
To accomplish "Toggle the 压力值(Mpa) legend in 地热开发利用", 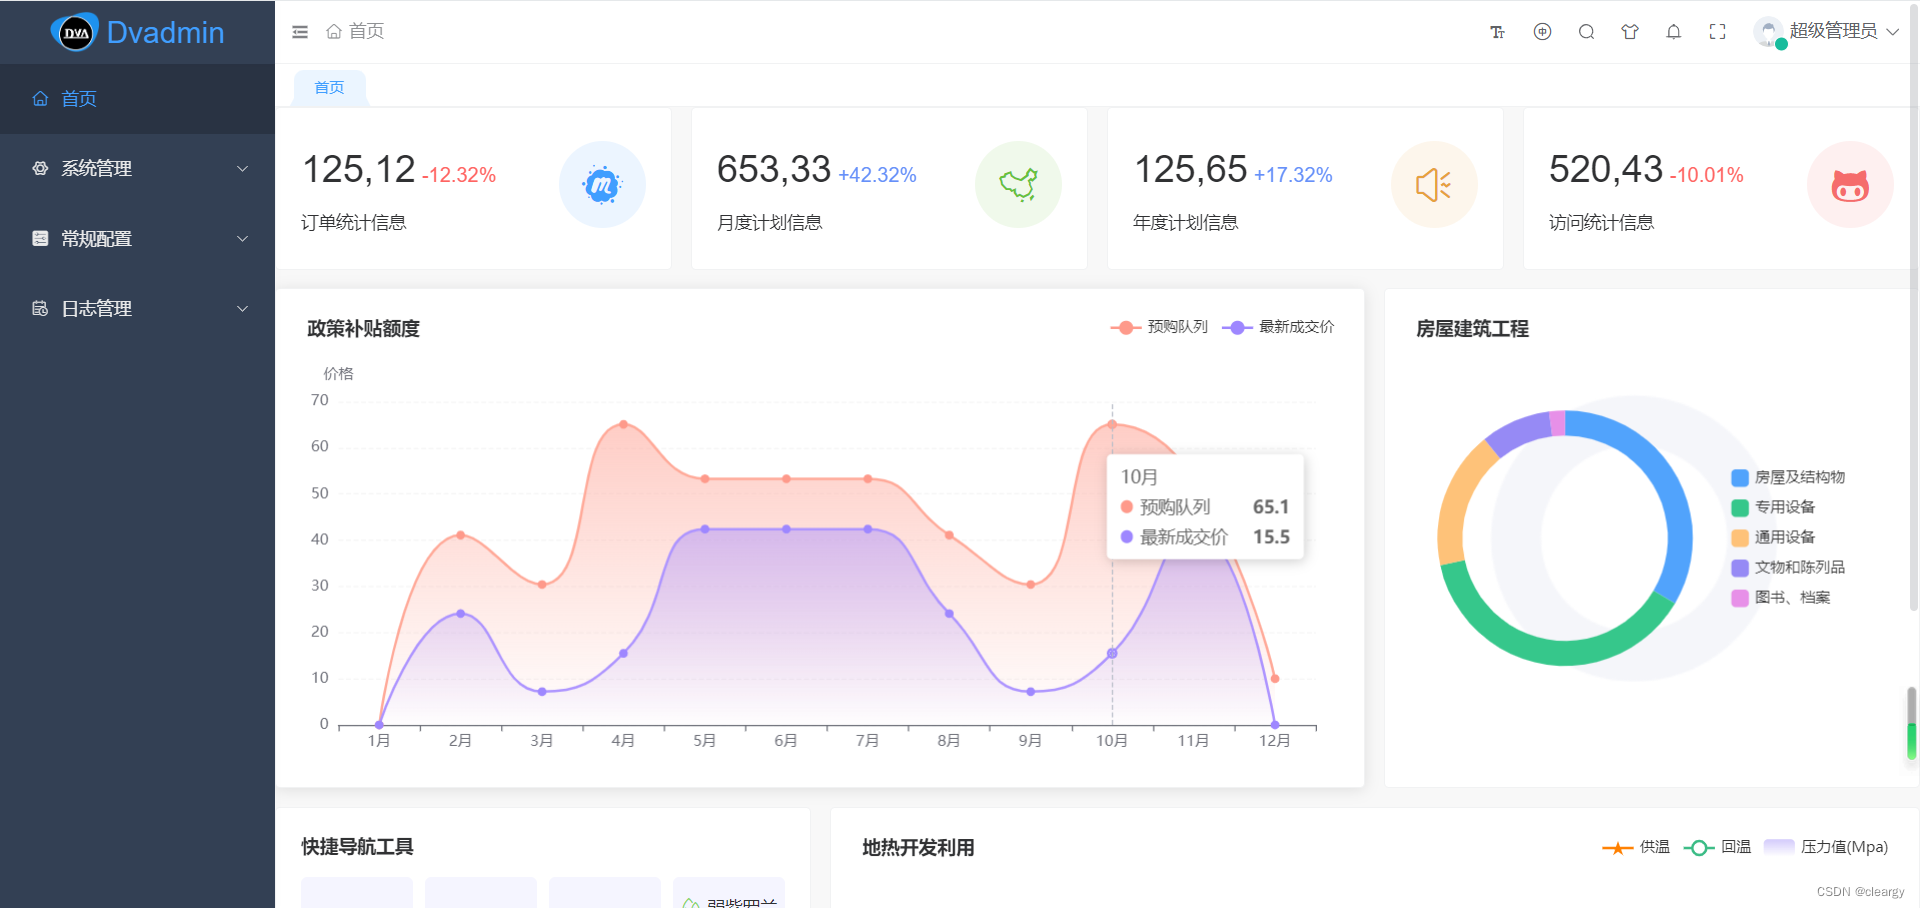I will [x=1825, y=847].
